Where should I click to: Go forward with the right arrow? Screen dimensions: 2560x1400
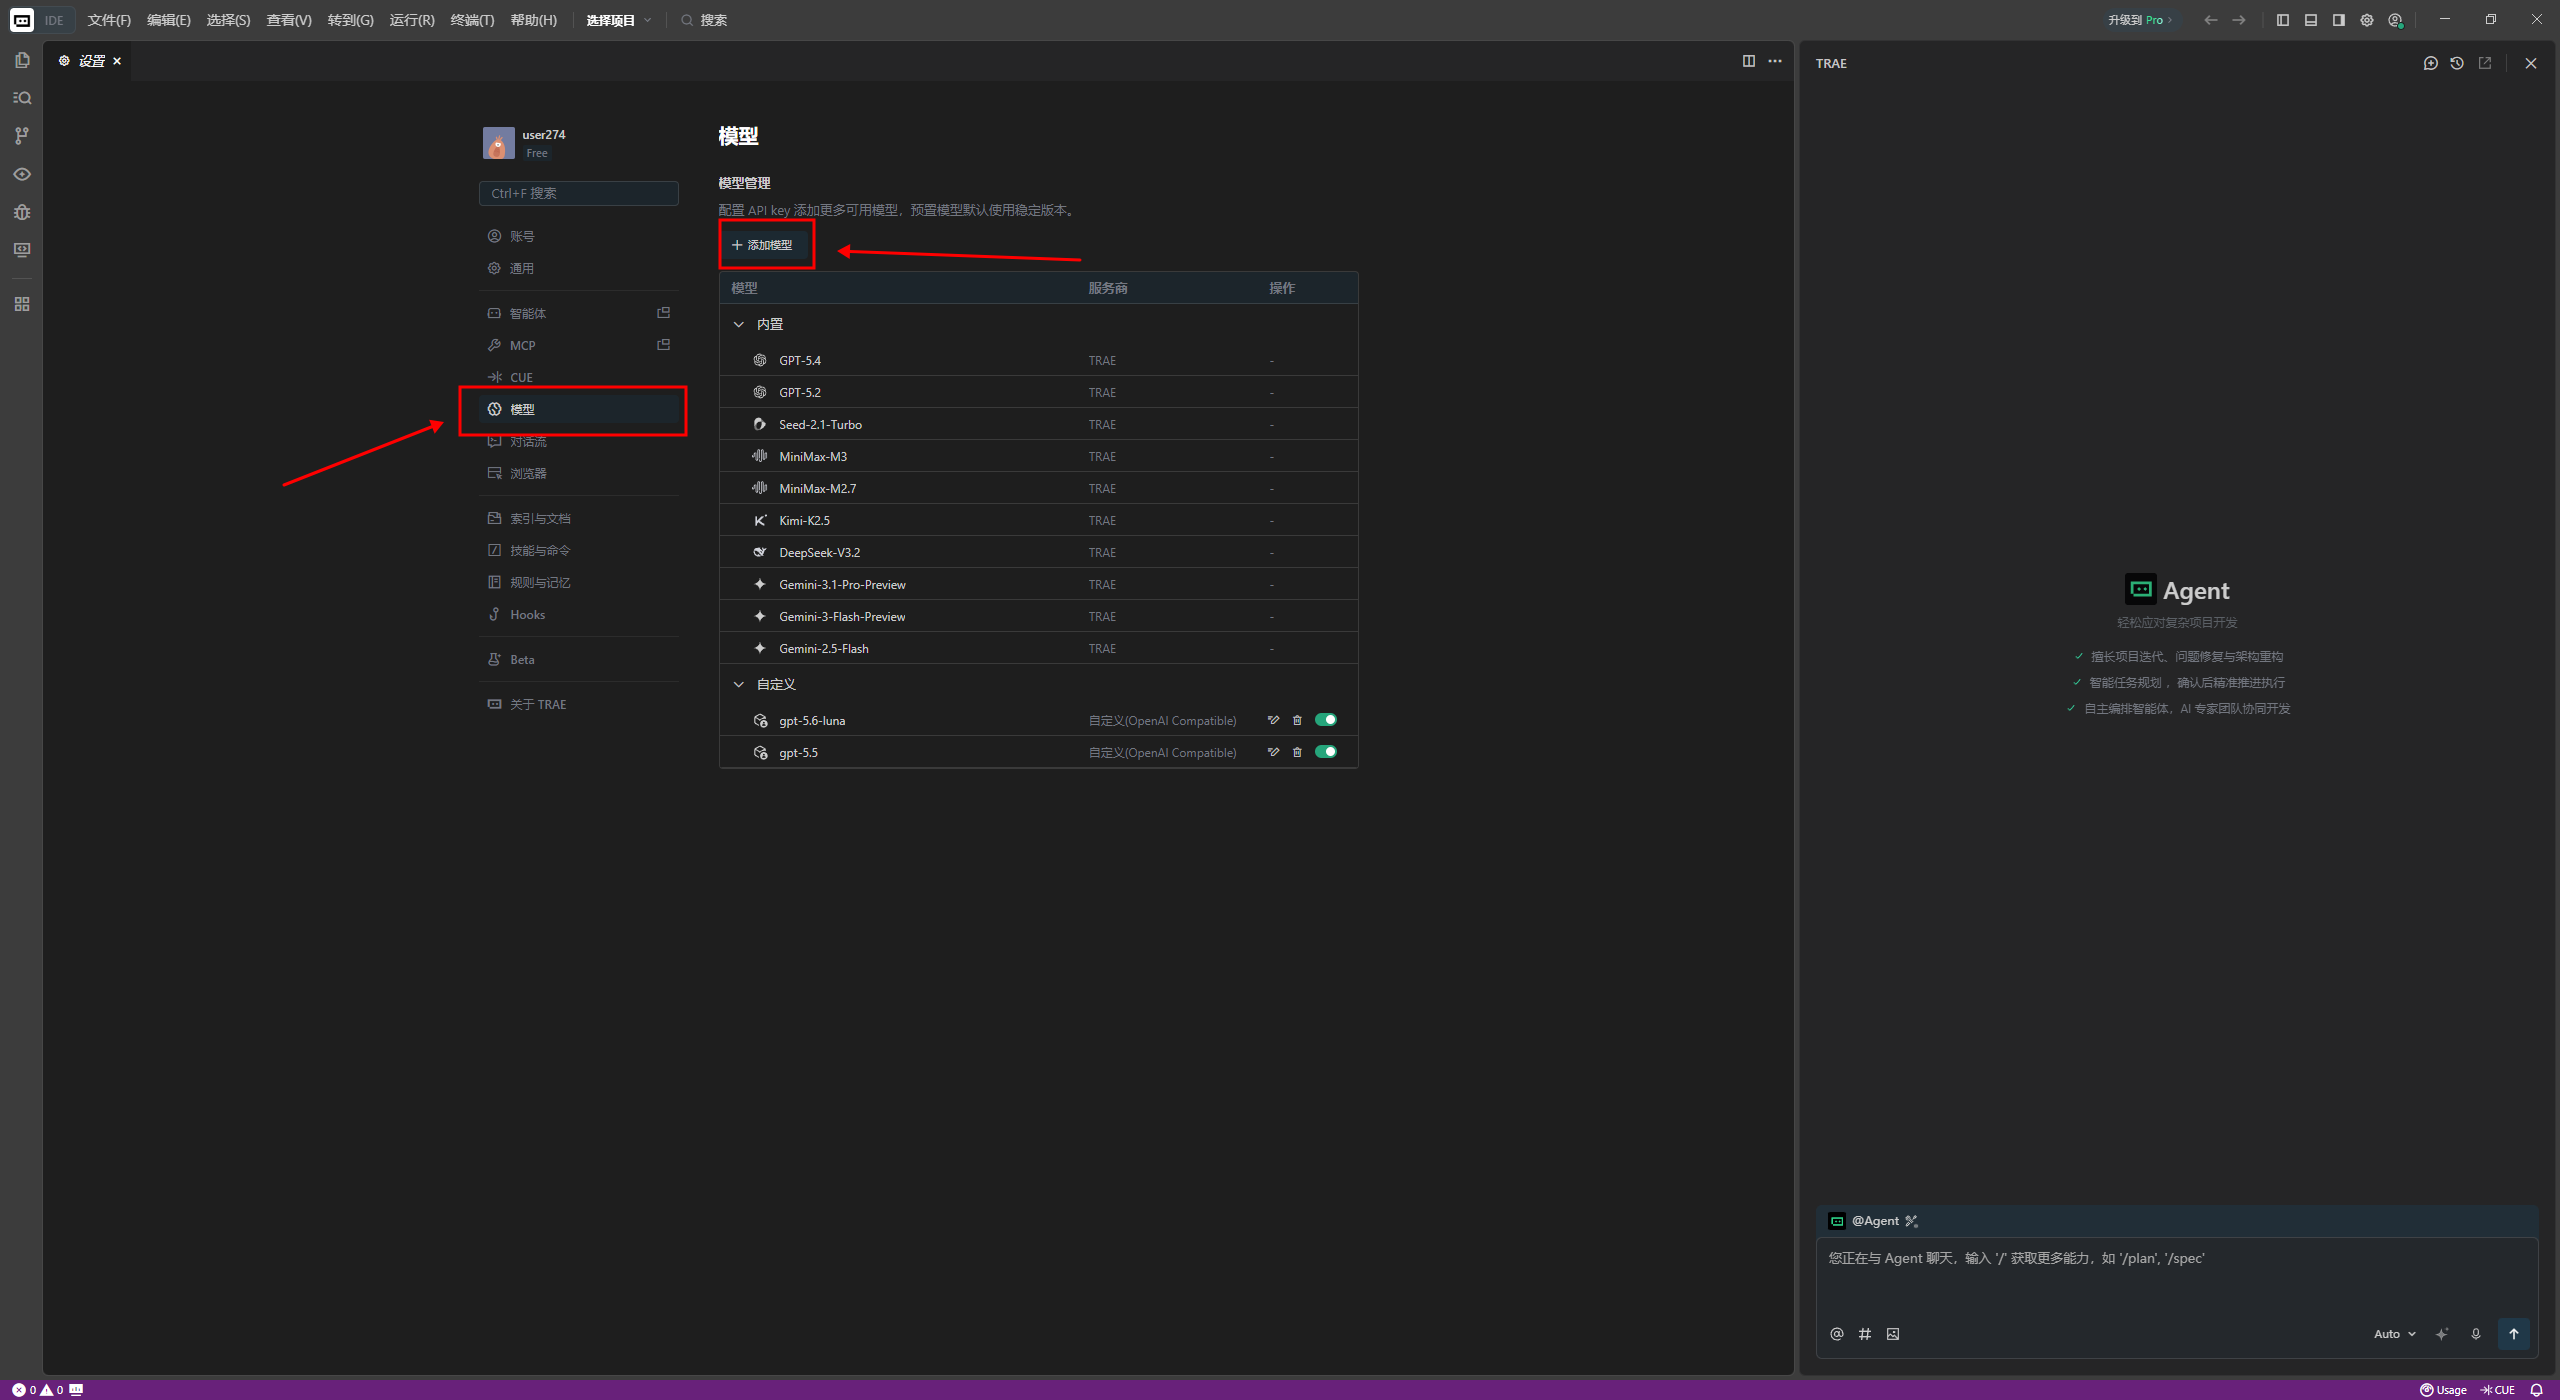click(x=2239, y=20)
